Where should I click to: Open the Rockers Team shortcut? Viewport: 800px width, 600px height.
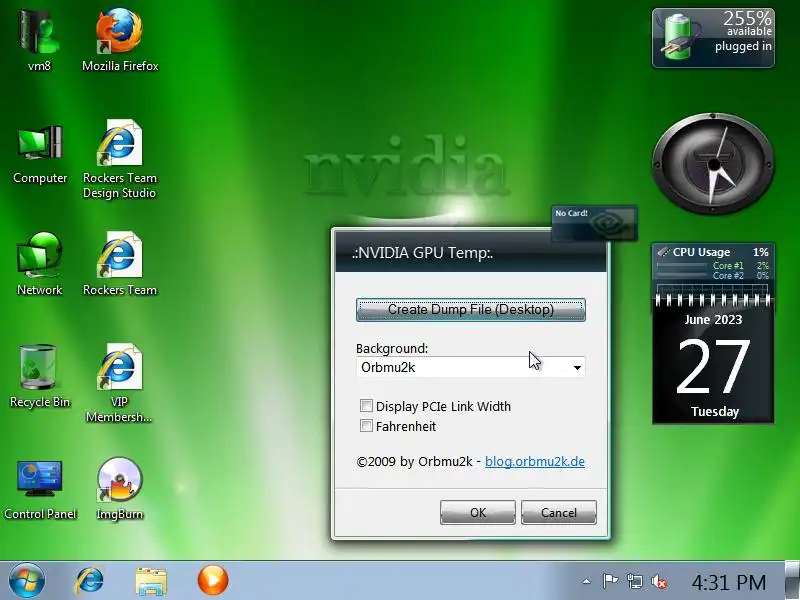tap(119, 263)
